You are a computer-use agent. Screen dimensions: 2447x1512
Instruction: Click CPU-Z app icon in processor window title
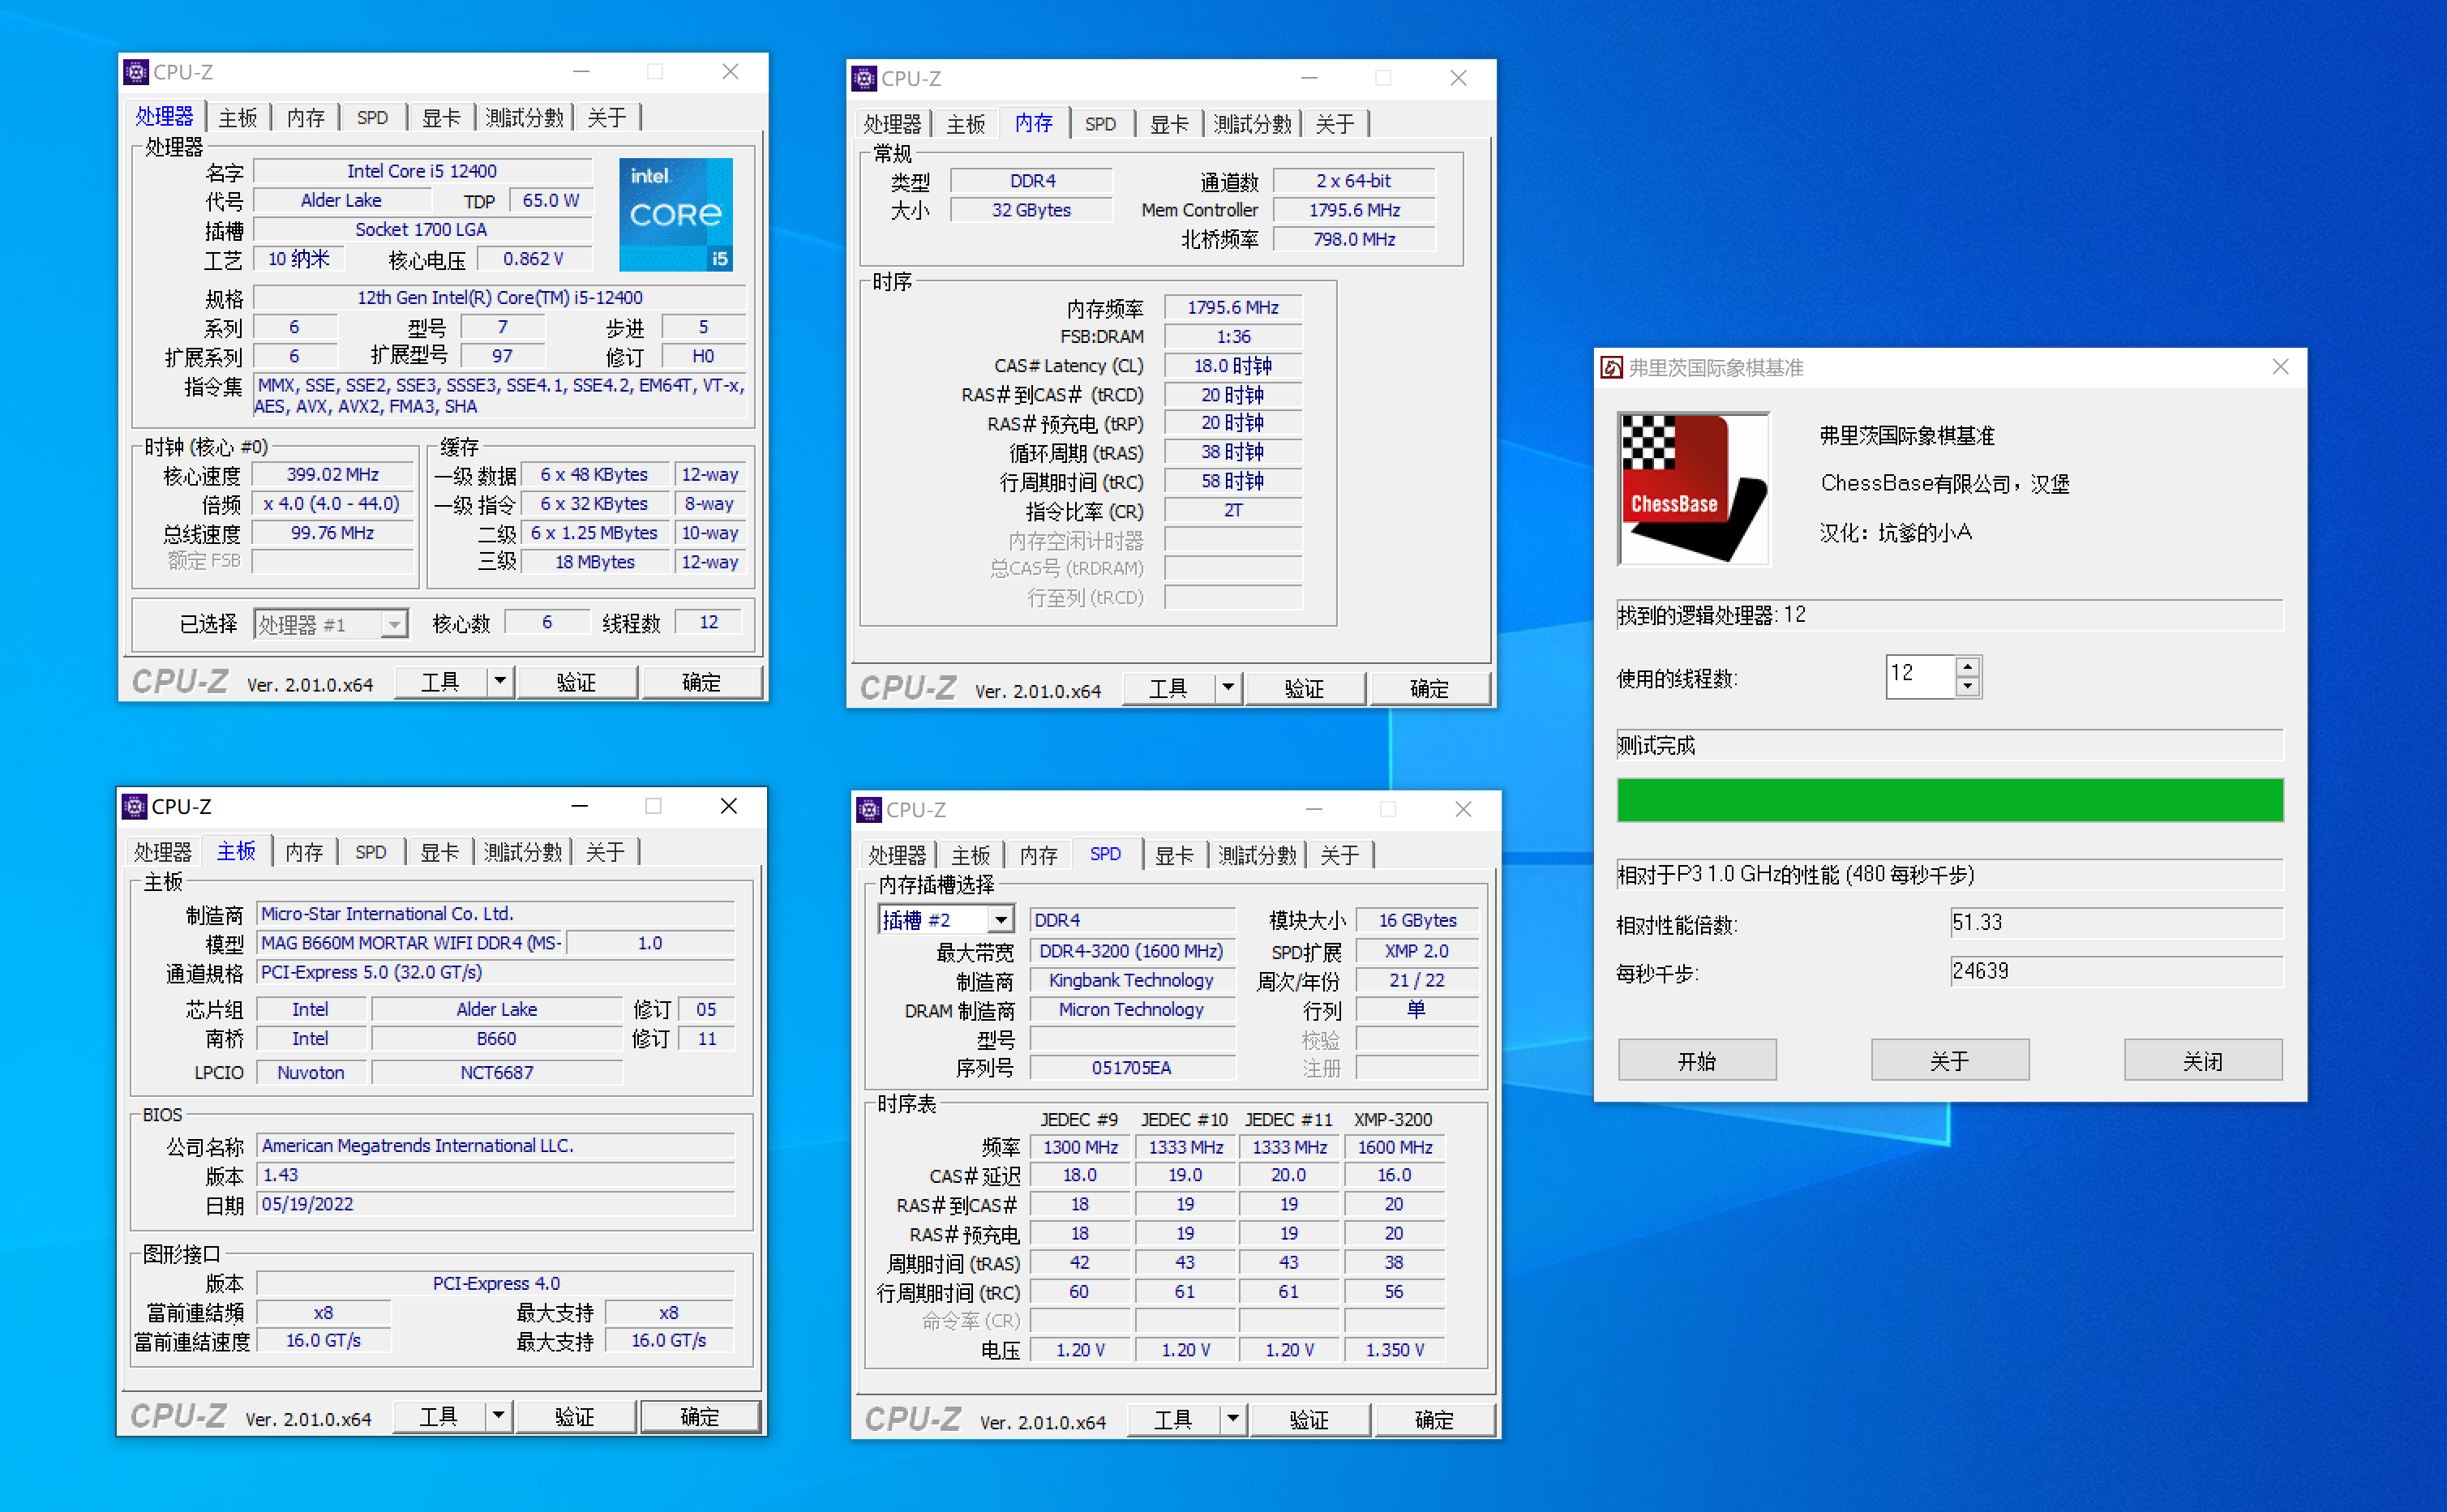(x=136, y=72)
